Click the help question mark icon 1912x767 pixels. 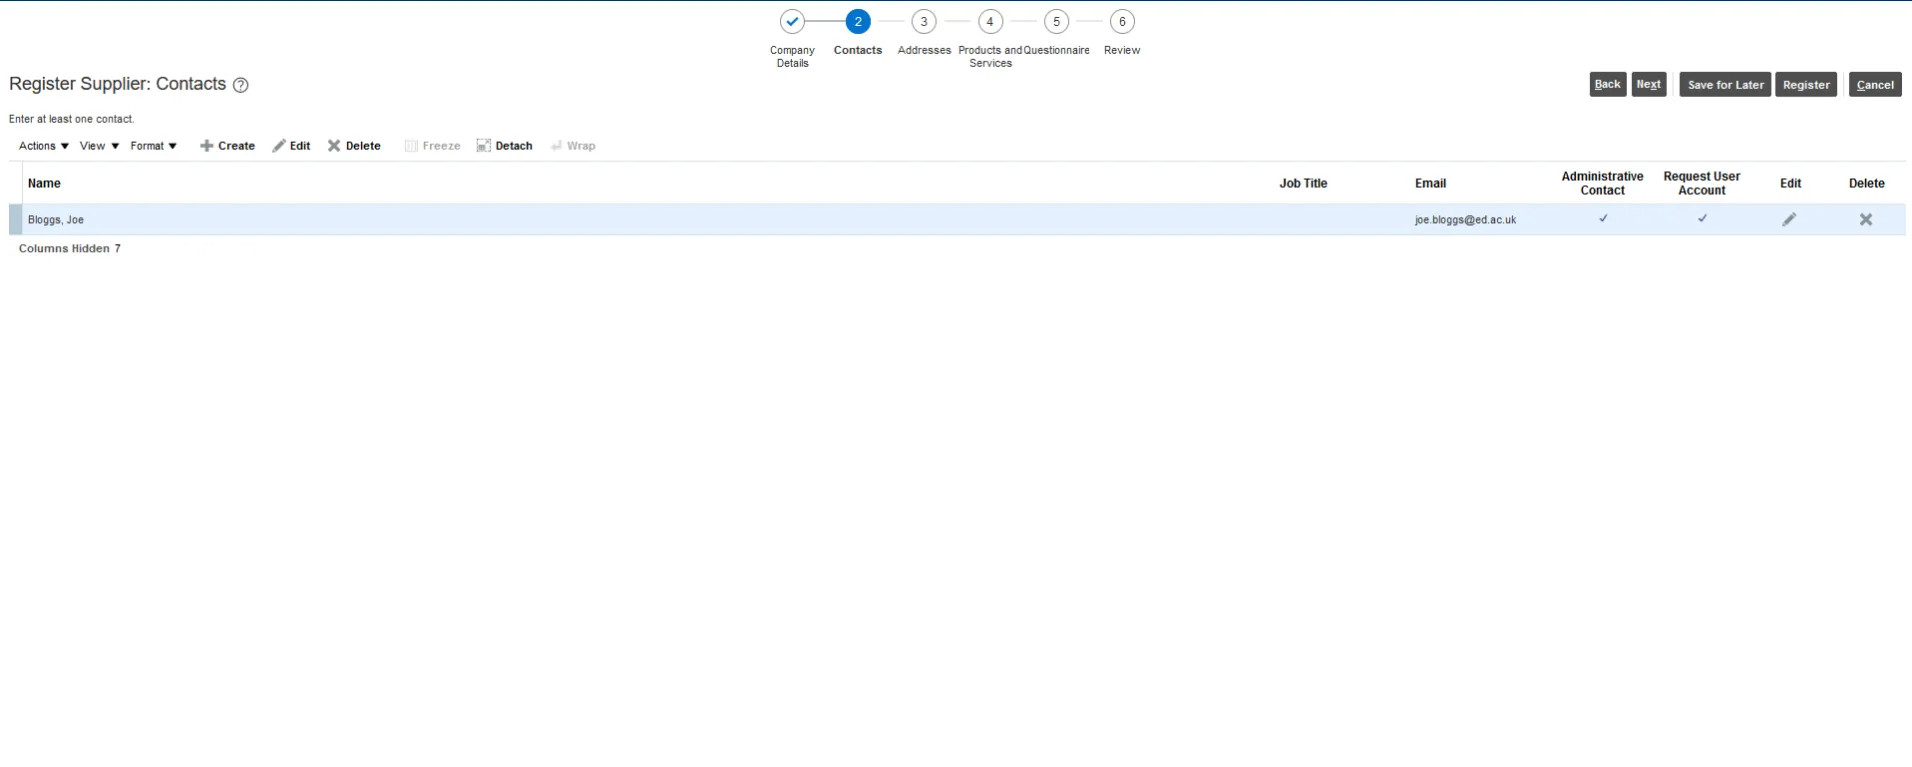coord(240,85)
